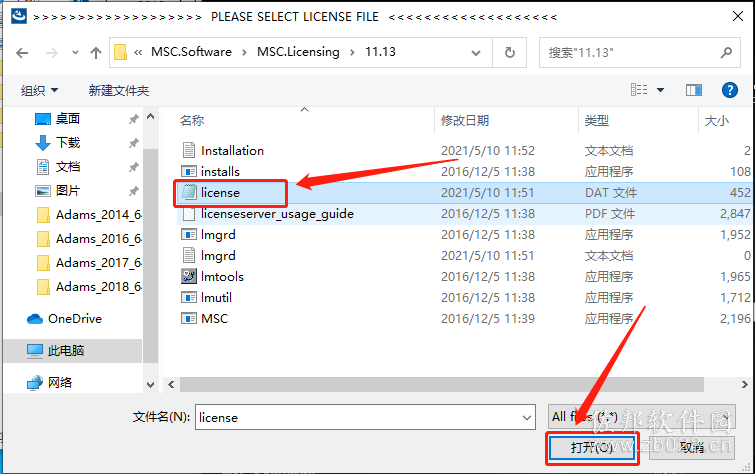The width and height of the screenshot is (755, 474).
Task: Click MSC.Licensing in the address path
Action: (298, 52)
